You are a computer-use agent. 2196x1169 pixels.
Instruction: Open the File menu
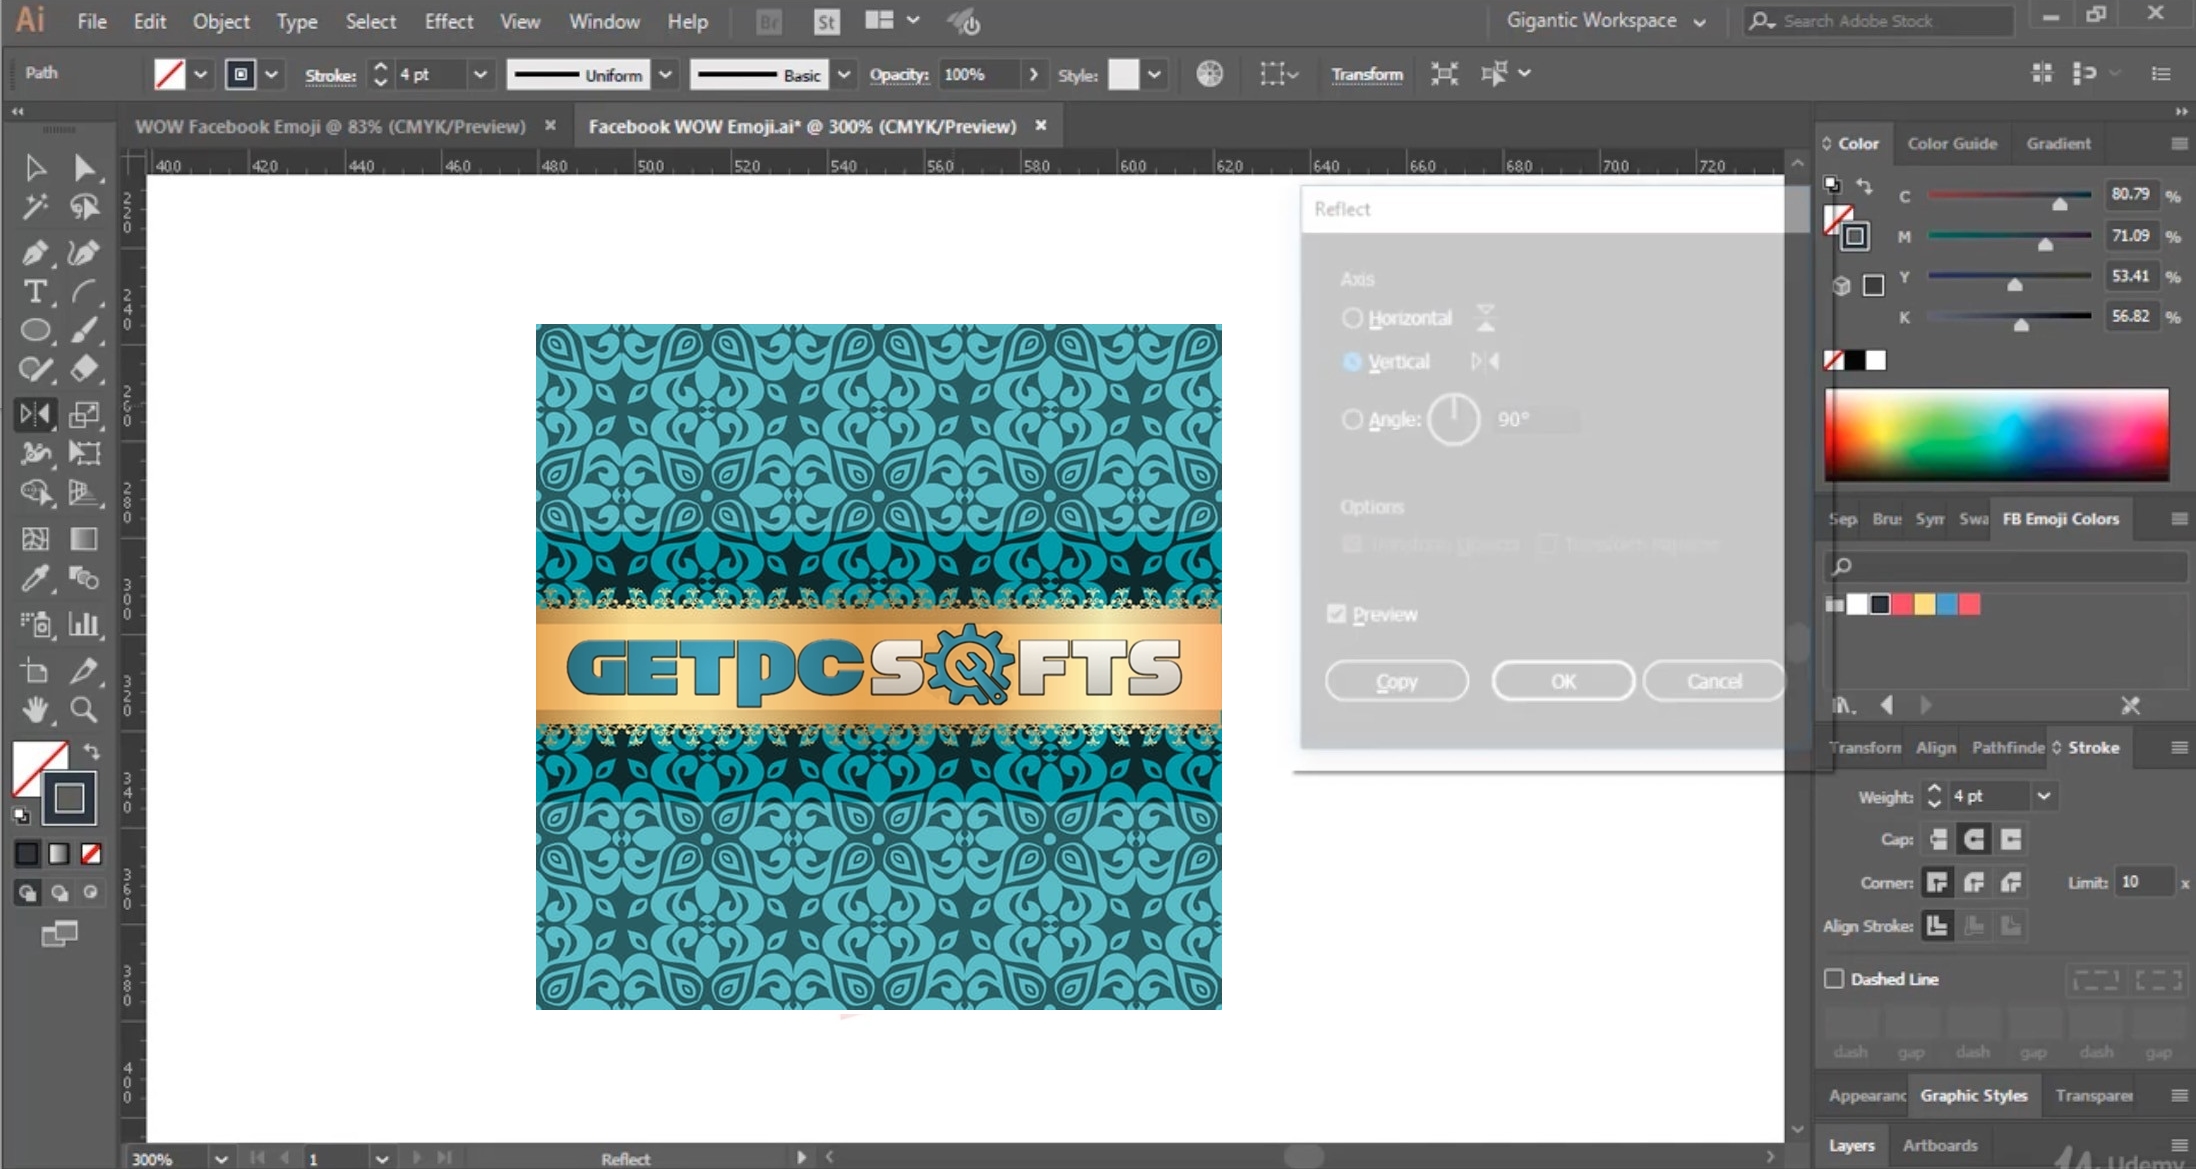(x=92, y=21)
